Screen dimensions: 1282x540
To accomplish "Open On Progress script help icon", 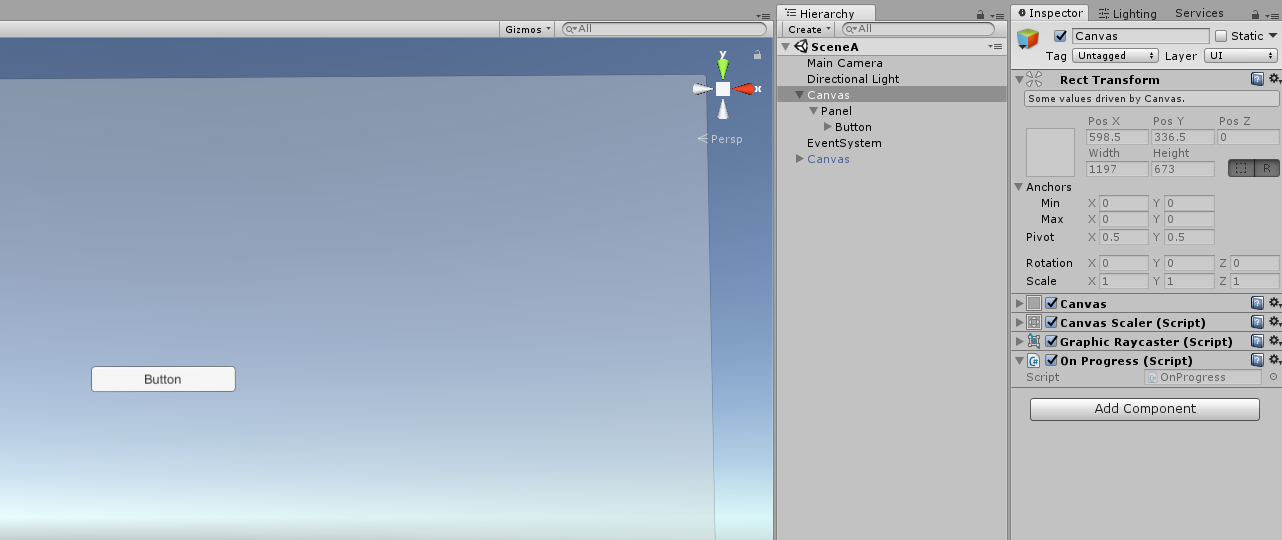I will [x=1257, y=360].
